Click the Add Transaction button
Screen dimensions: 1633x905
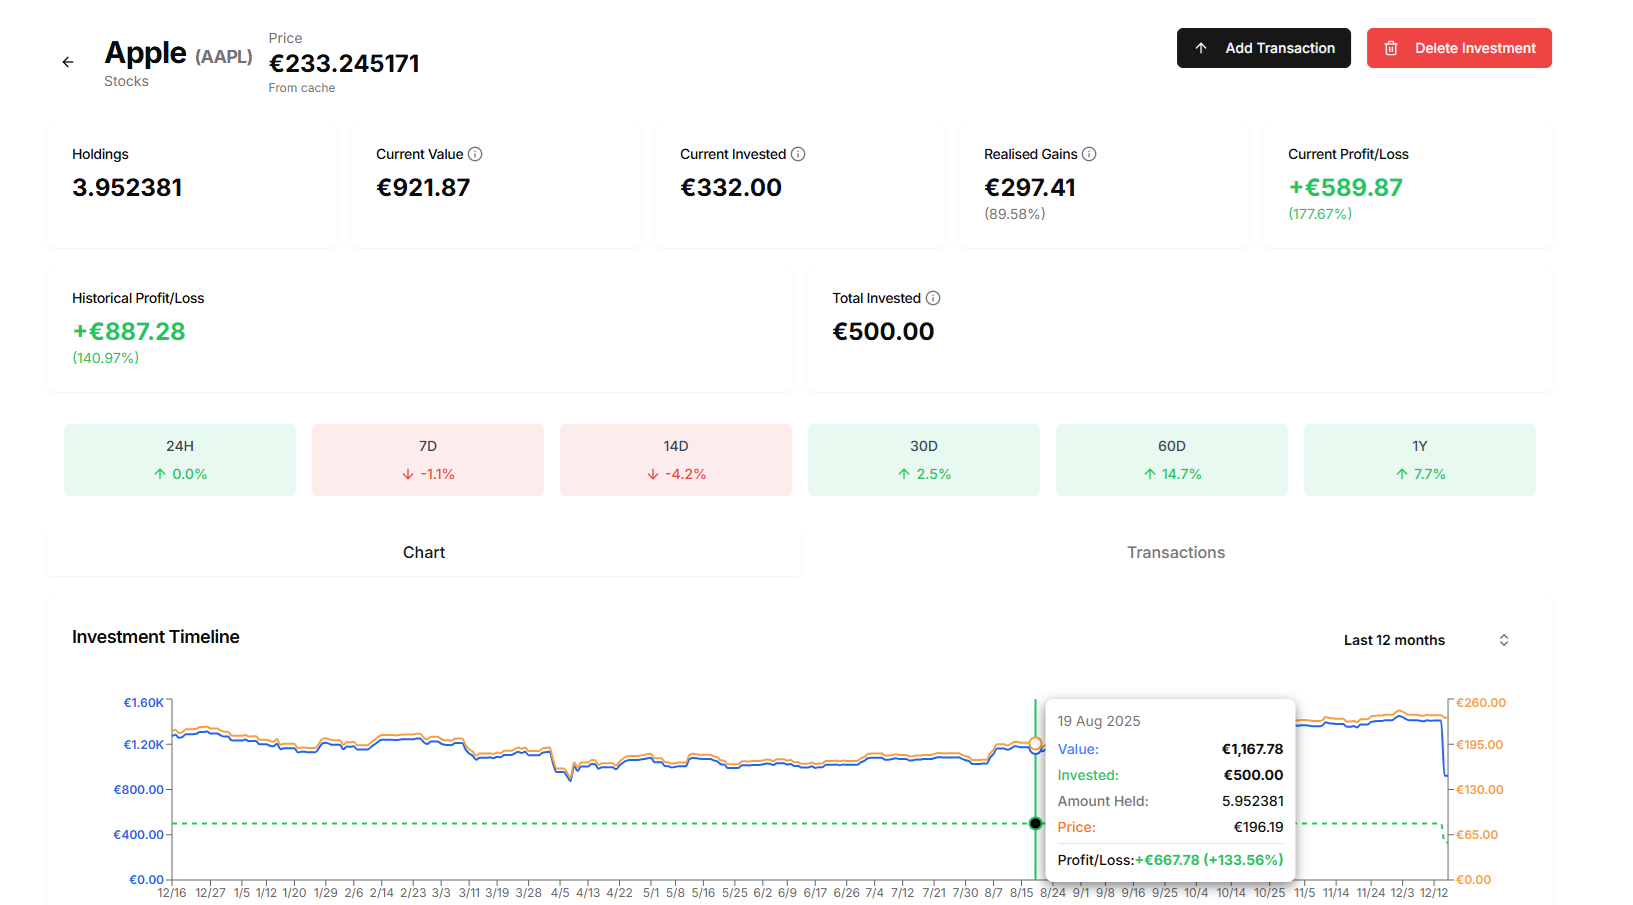click(x=1263, y=47)
